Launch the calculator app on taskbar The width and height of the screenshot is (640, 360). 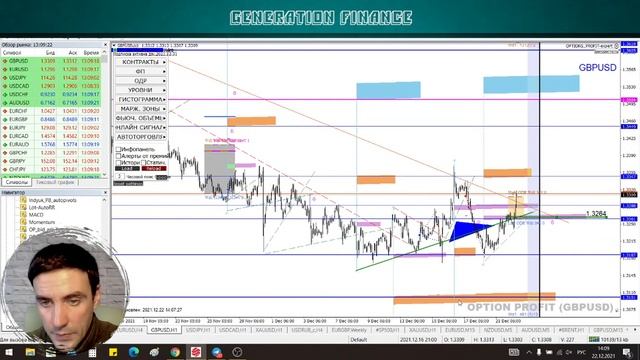point(92,352)
